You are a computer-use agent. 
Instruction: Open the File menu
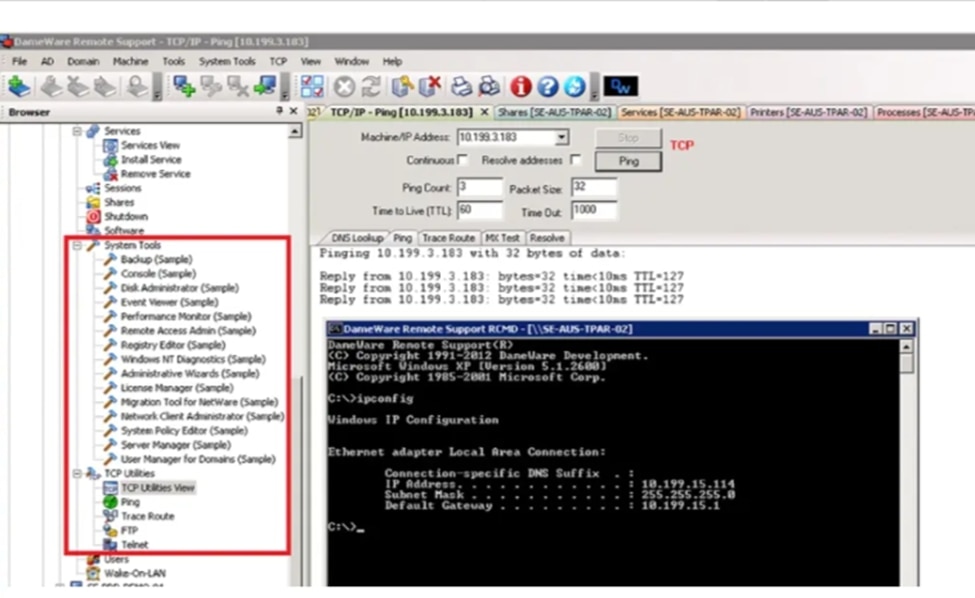(x=19, y=61)
